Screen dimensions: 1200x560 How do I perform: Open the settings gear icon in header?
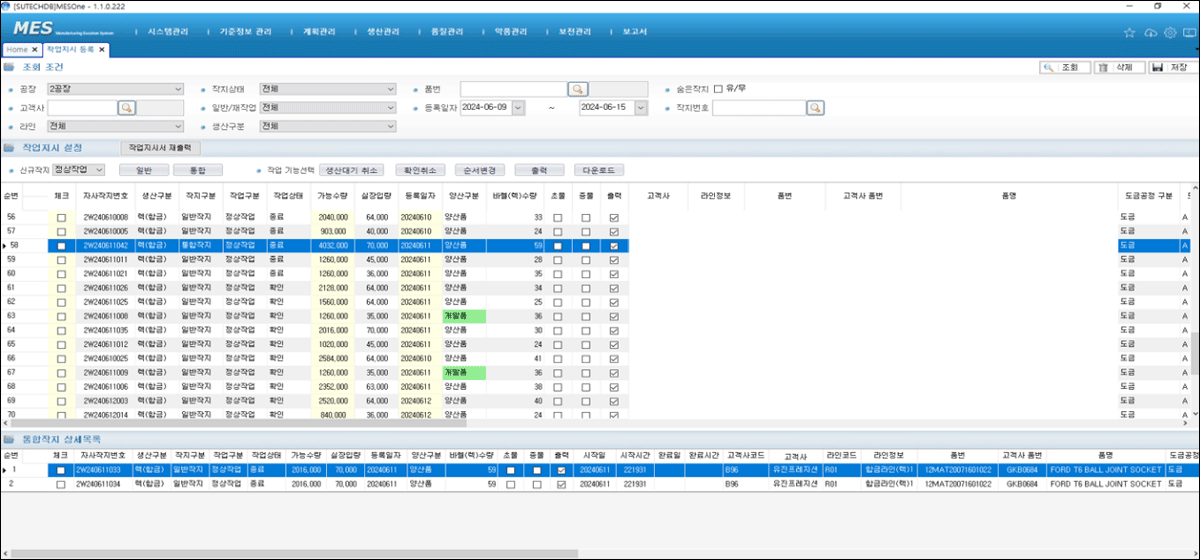point(1170,33)
